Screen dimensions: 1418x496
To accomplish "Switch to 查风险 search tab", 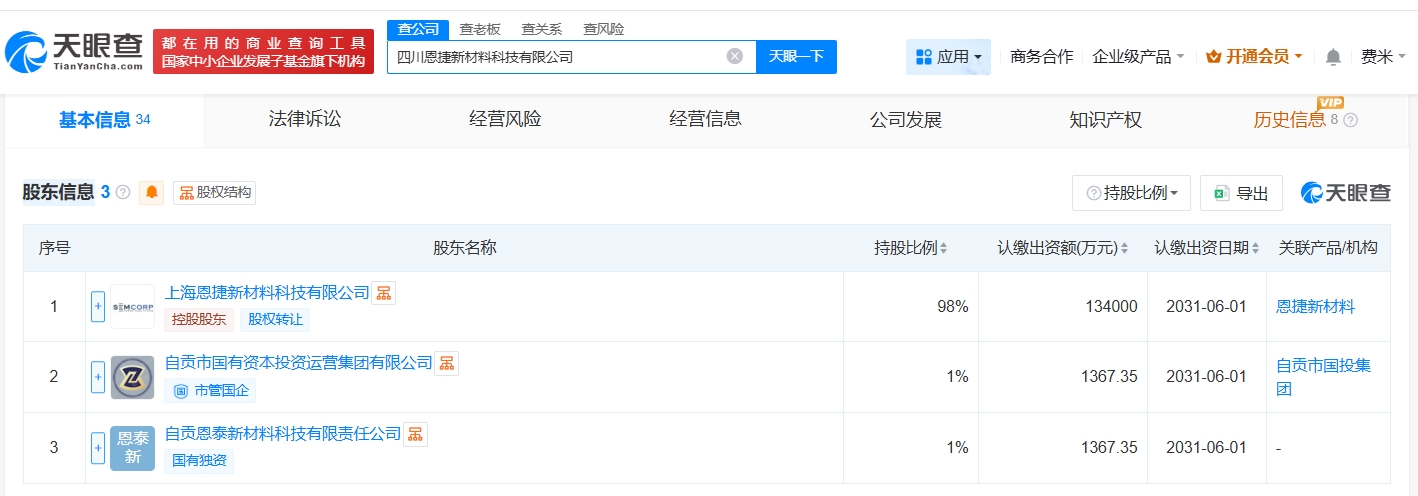I will 603,29.
